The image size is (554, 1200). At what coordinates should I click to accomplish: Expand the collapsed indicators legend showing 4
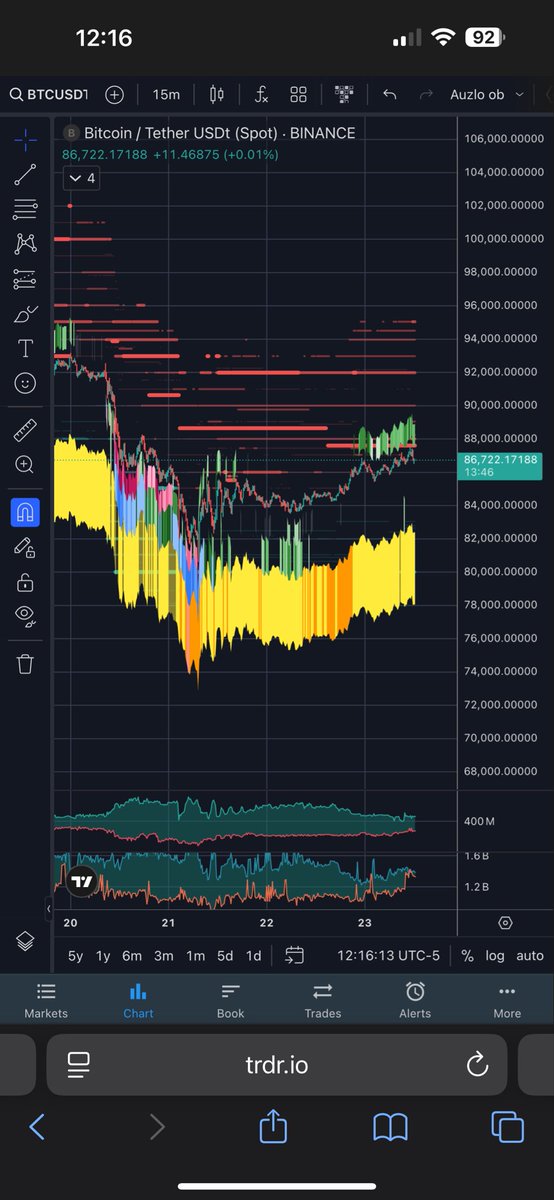81,178
